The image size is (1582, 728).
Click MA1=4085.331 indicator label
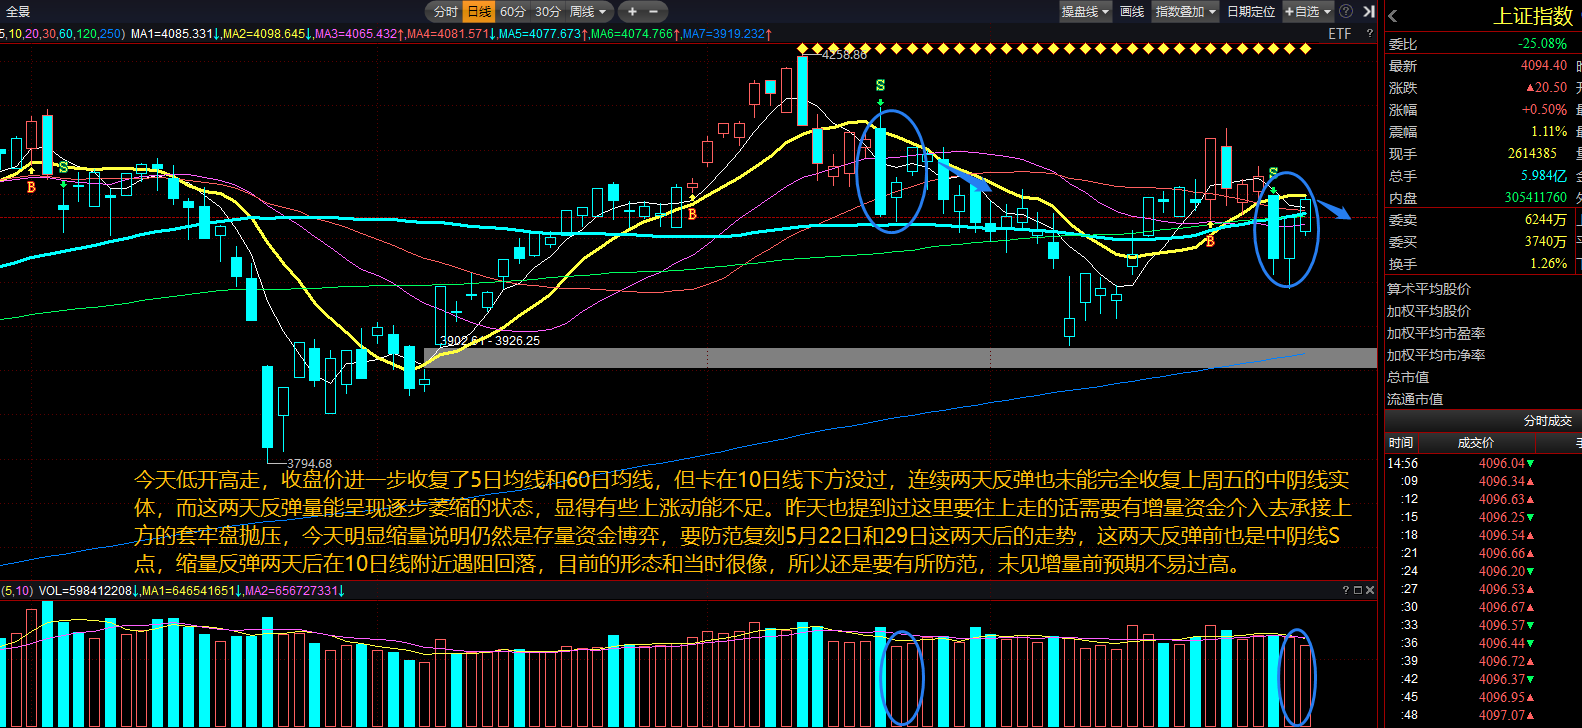[x=175, y=34]
